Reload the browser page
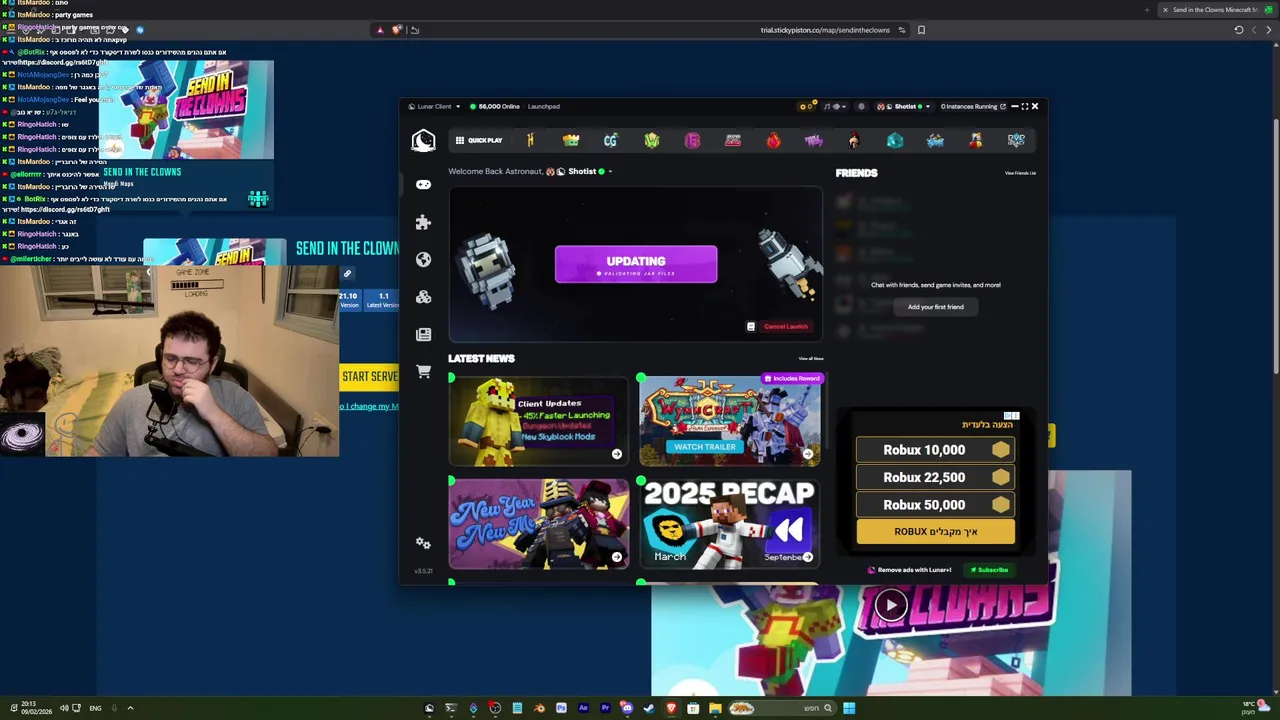Image resolution: width=1280 pixels, height=720 pixels. point(1239,30)
